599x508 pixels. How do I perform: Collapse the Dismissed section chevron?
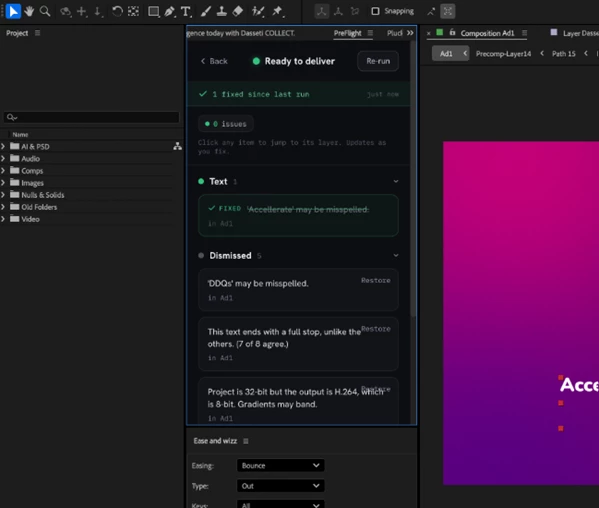click(x=396, y=255)
